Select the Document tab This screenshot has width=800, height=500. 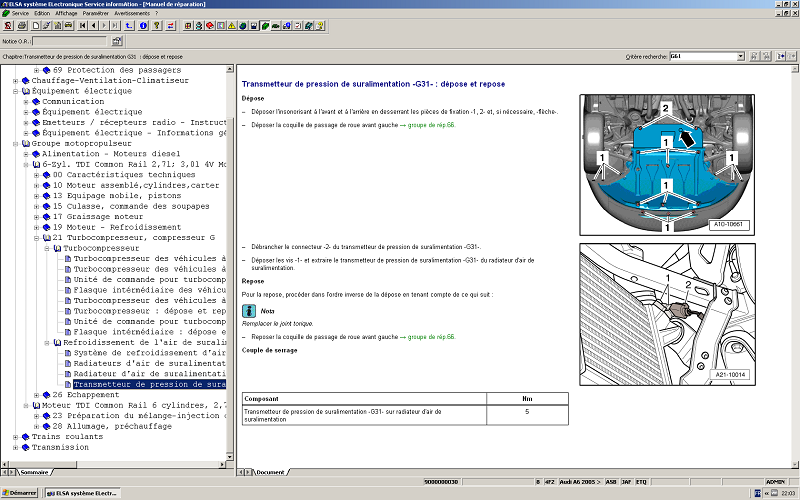tap(270, 472)
